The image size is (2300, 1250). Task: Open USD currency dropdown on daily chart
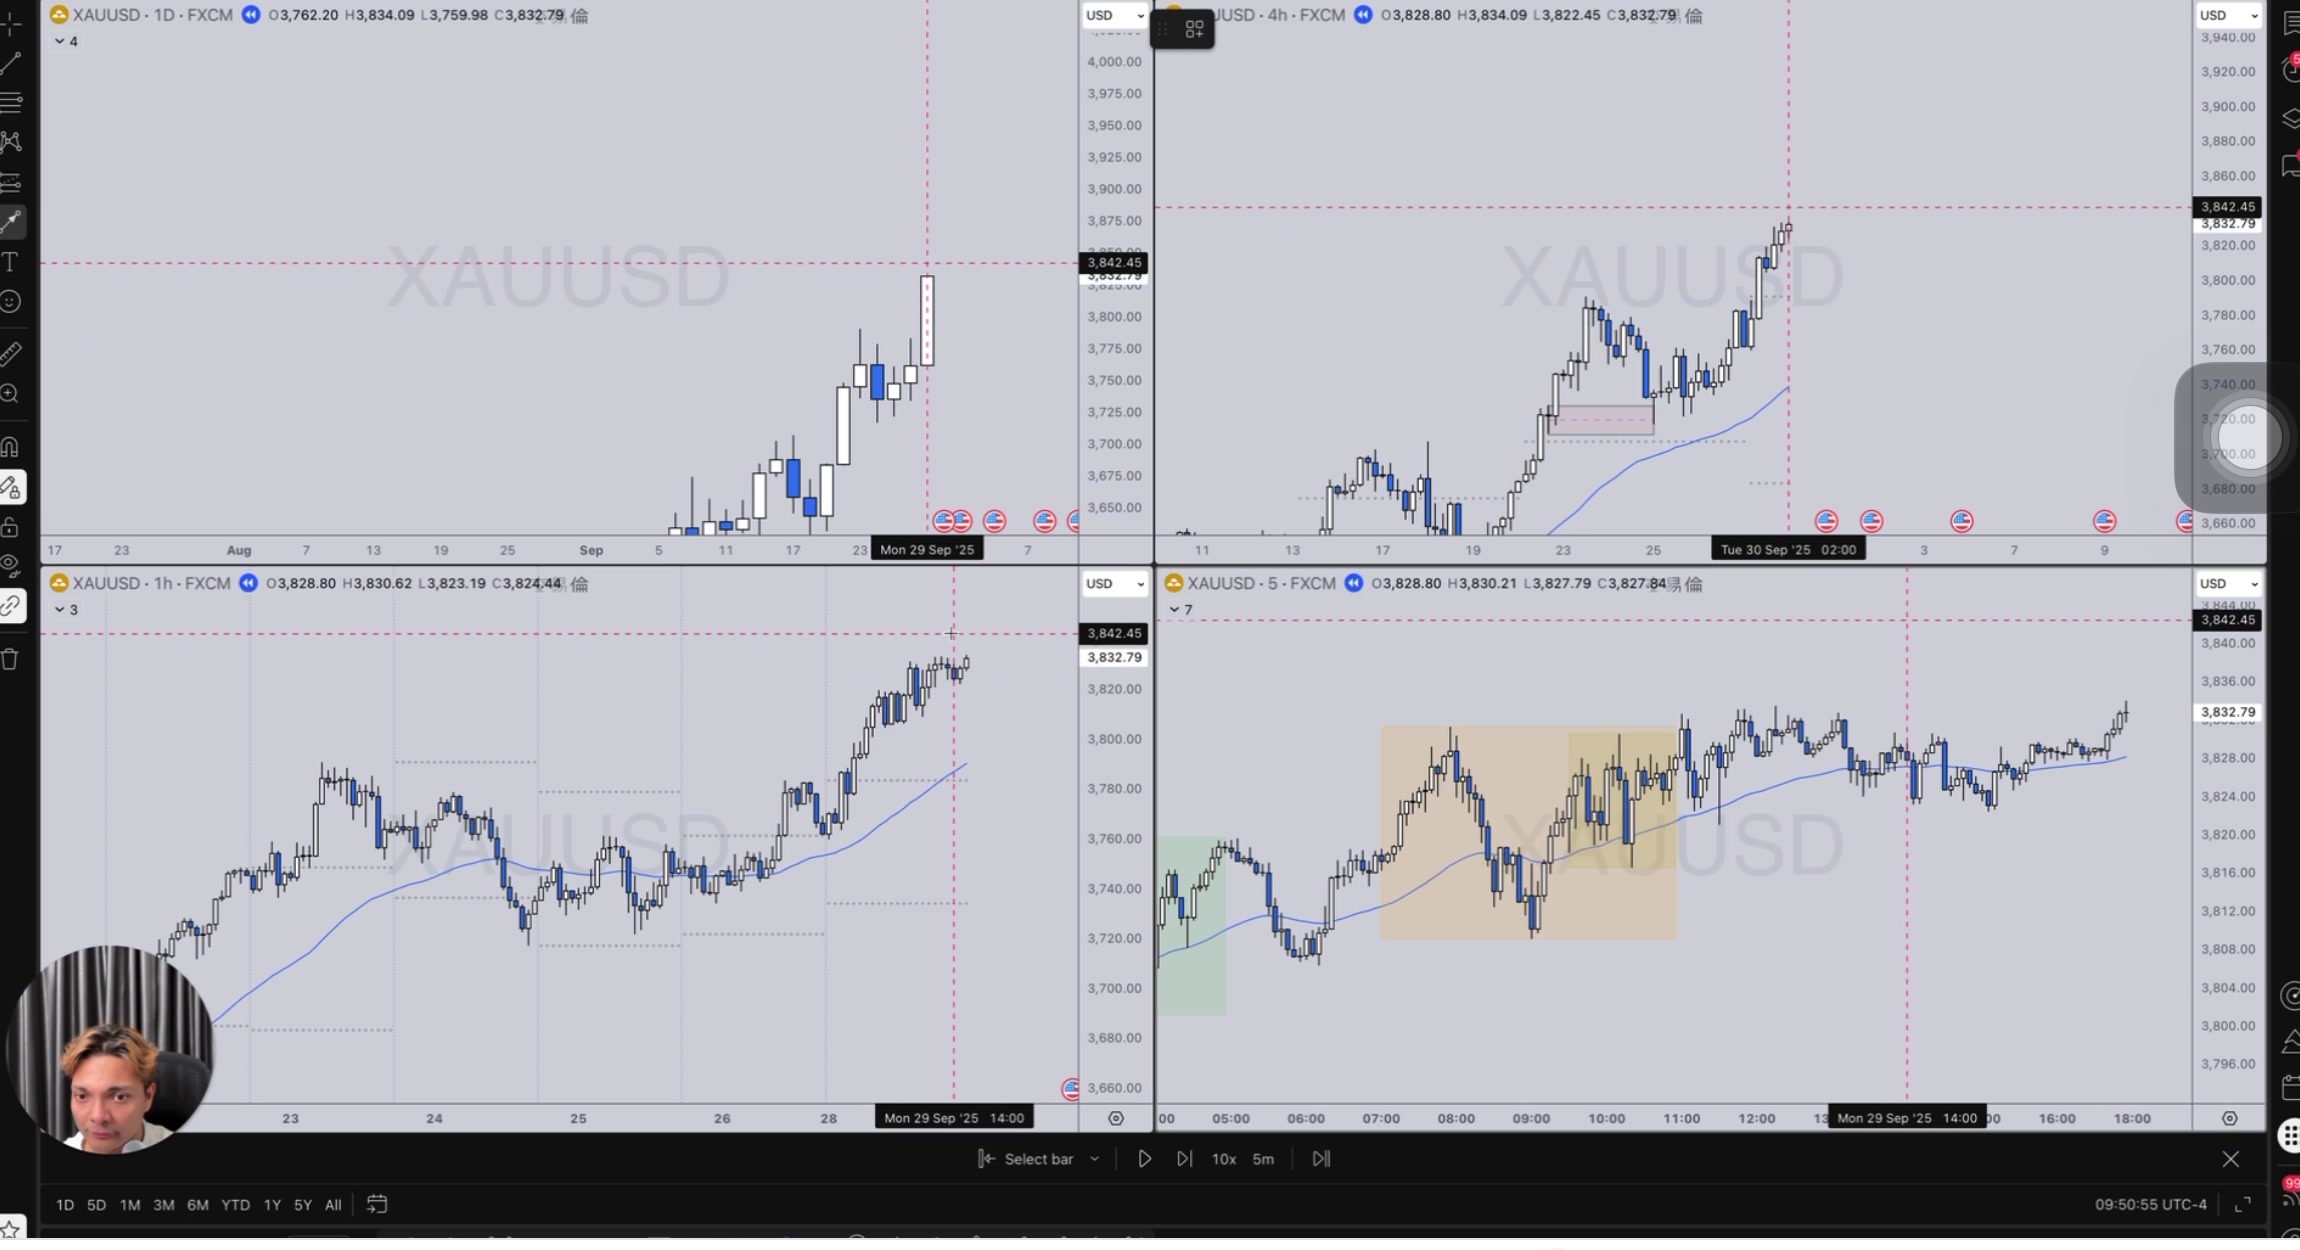tap(1113, 15)
